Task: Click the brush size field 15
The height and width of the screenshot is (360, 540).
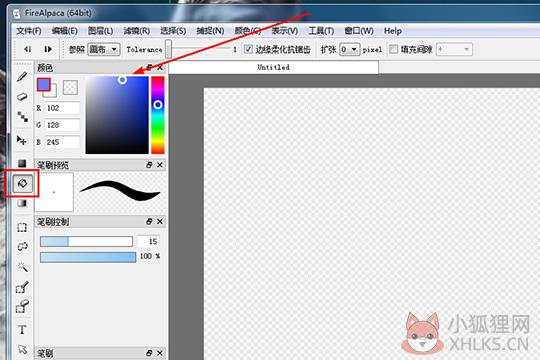Action: (x=148, y=241)
